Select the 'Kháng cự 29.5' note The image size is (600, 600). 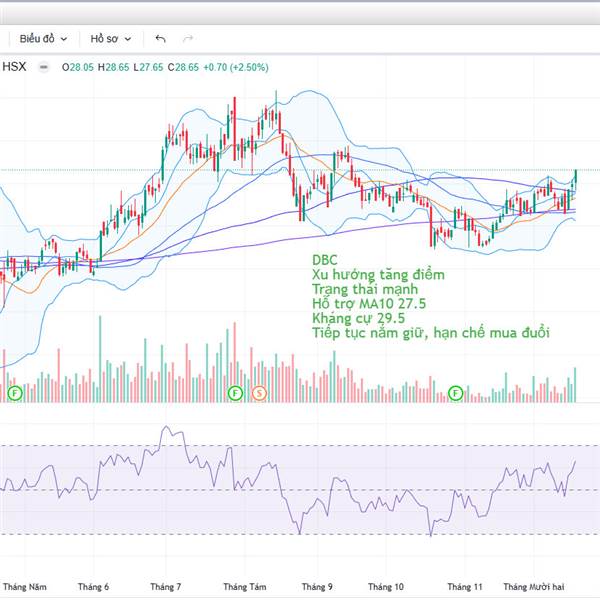(x=358, y=318)
